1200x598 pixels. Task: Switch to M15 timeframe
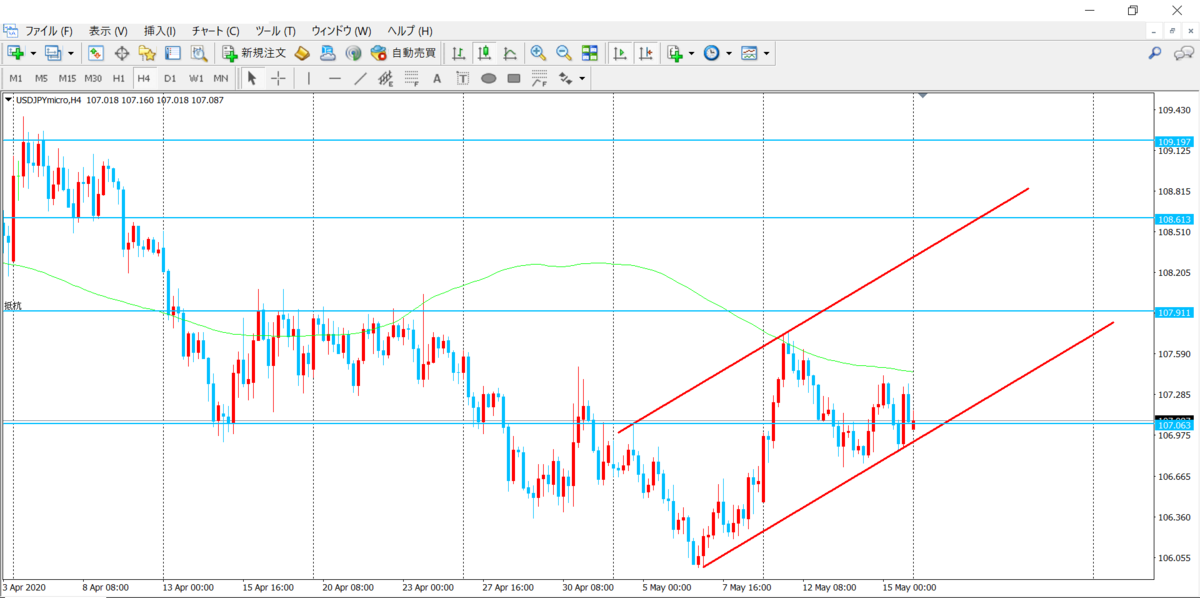(x=67, y=78)
